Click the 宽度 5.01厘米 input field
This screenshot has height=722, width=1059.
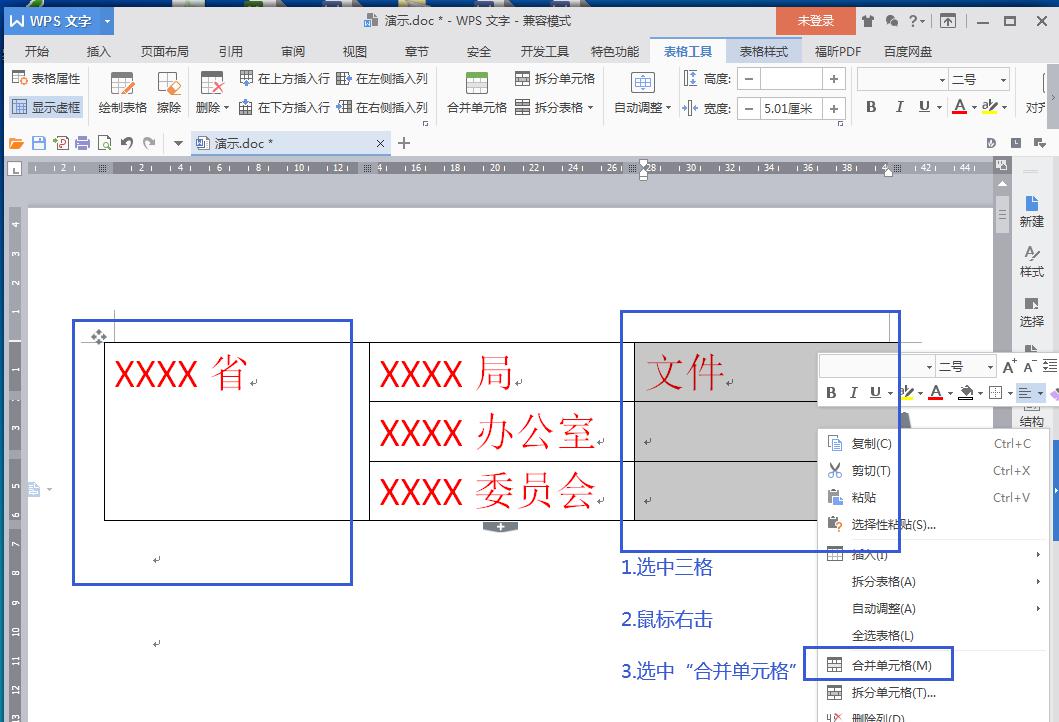coord(791,108)
